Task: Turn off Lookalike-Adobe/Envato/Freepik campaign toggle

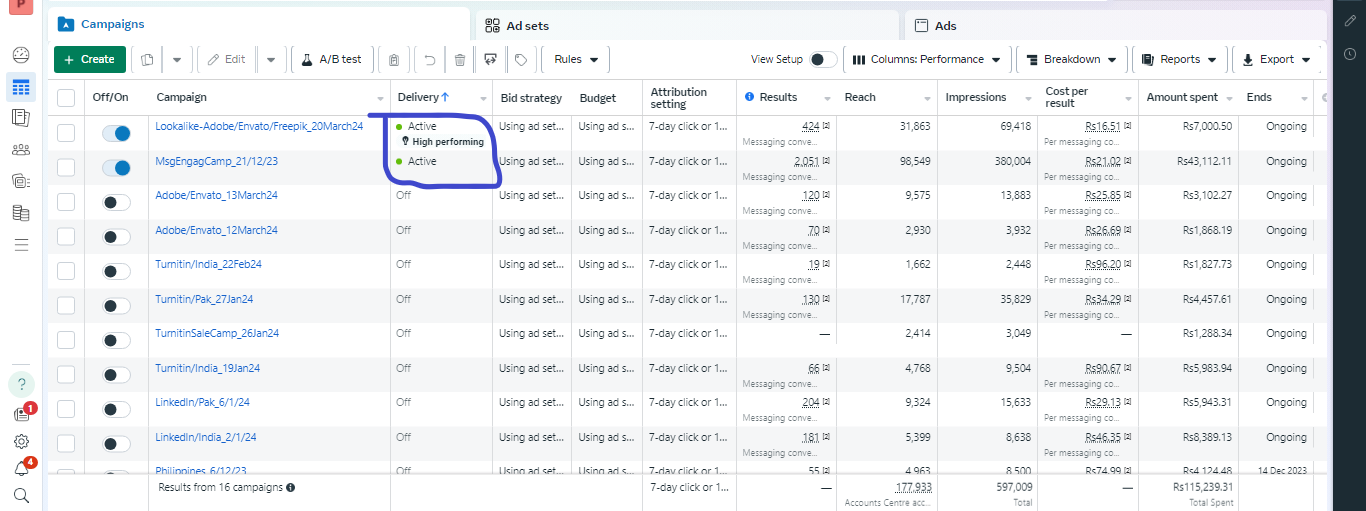Action: [117, 133]
